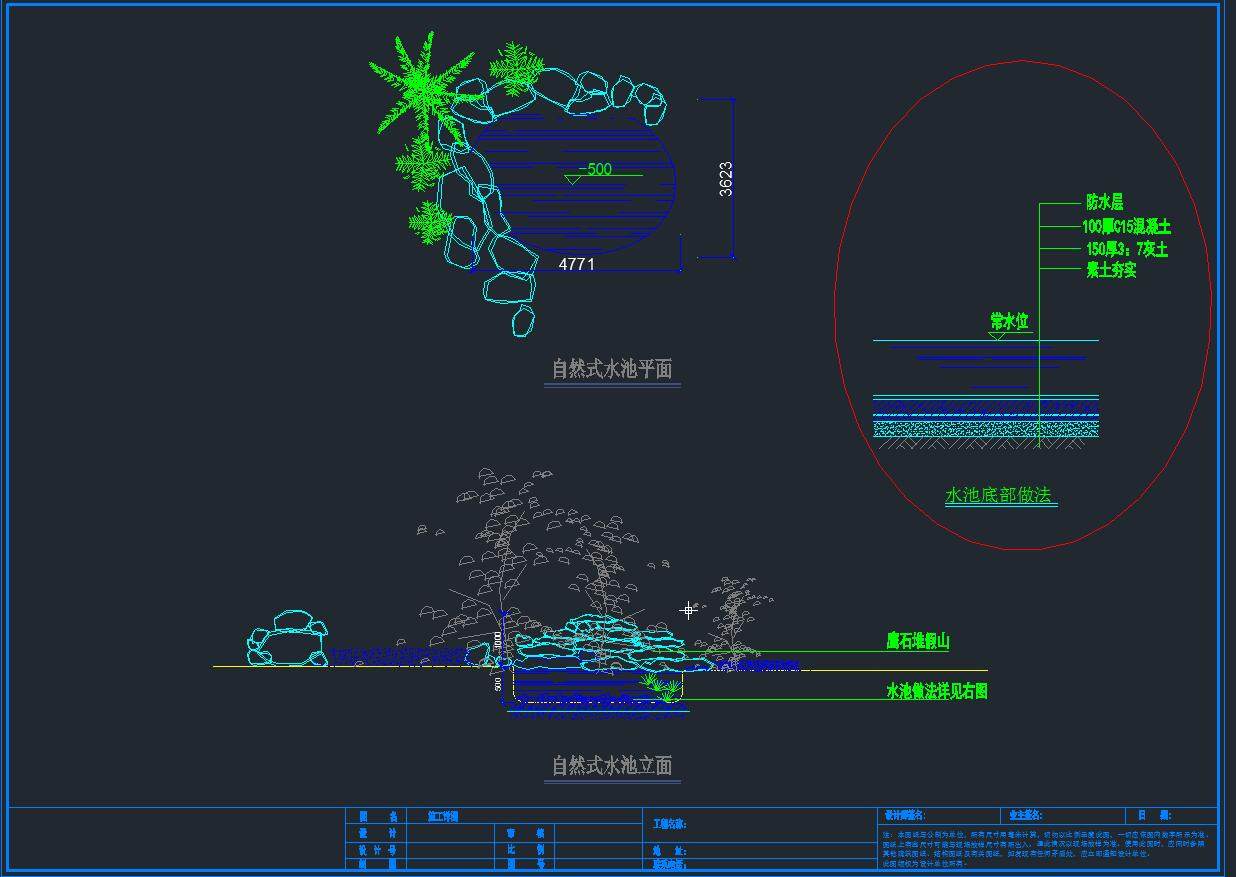This screenshot has width=1236, height=877.
Task: Select the 100厚C15混凝土 annotation label
Action: tap(1126, 227)
